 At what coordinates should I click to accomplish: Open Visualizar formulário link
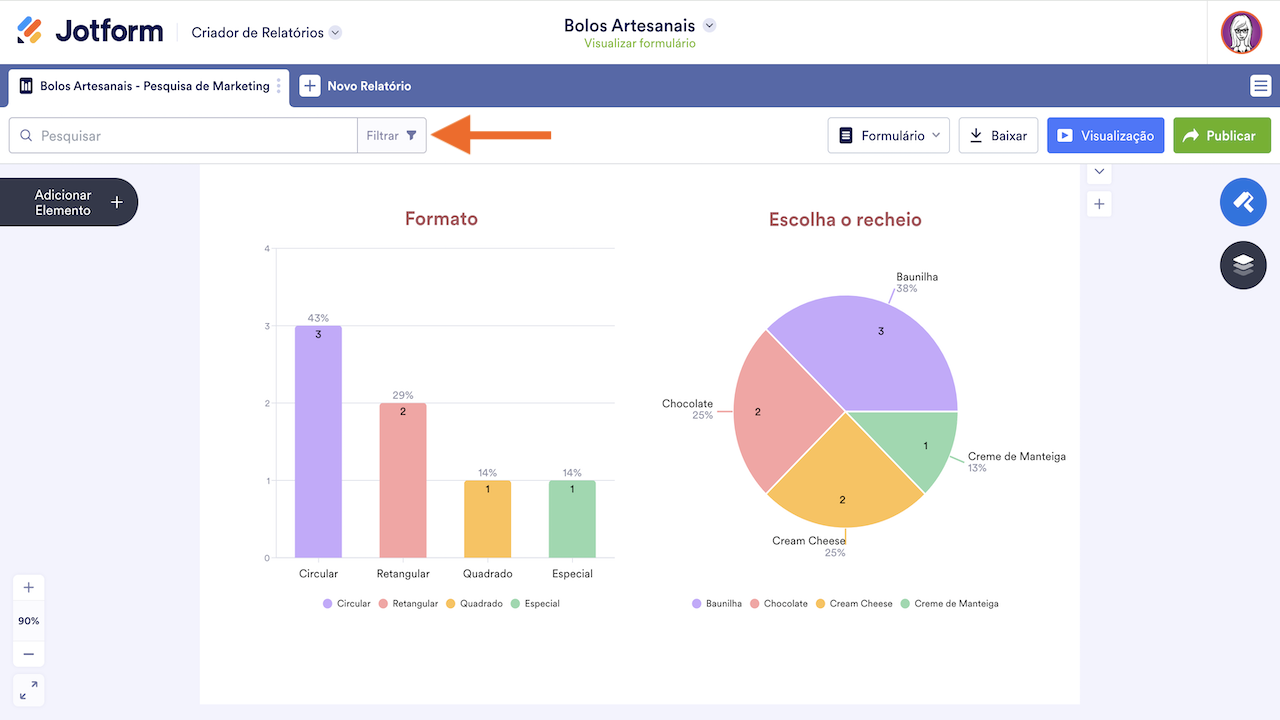[x=638, y=43]
